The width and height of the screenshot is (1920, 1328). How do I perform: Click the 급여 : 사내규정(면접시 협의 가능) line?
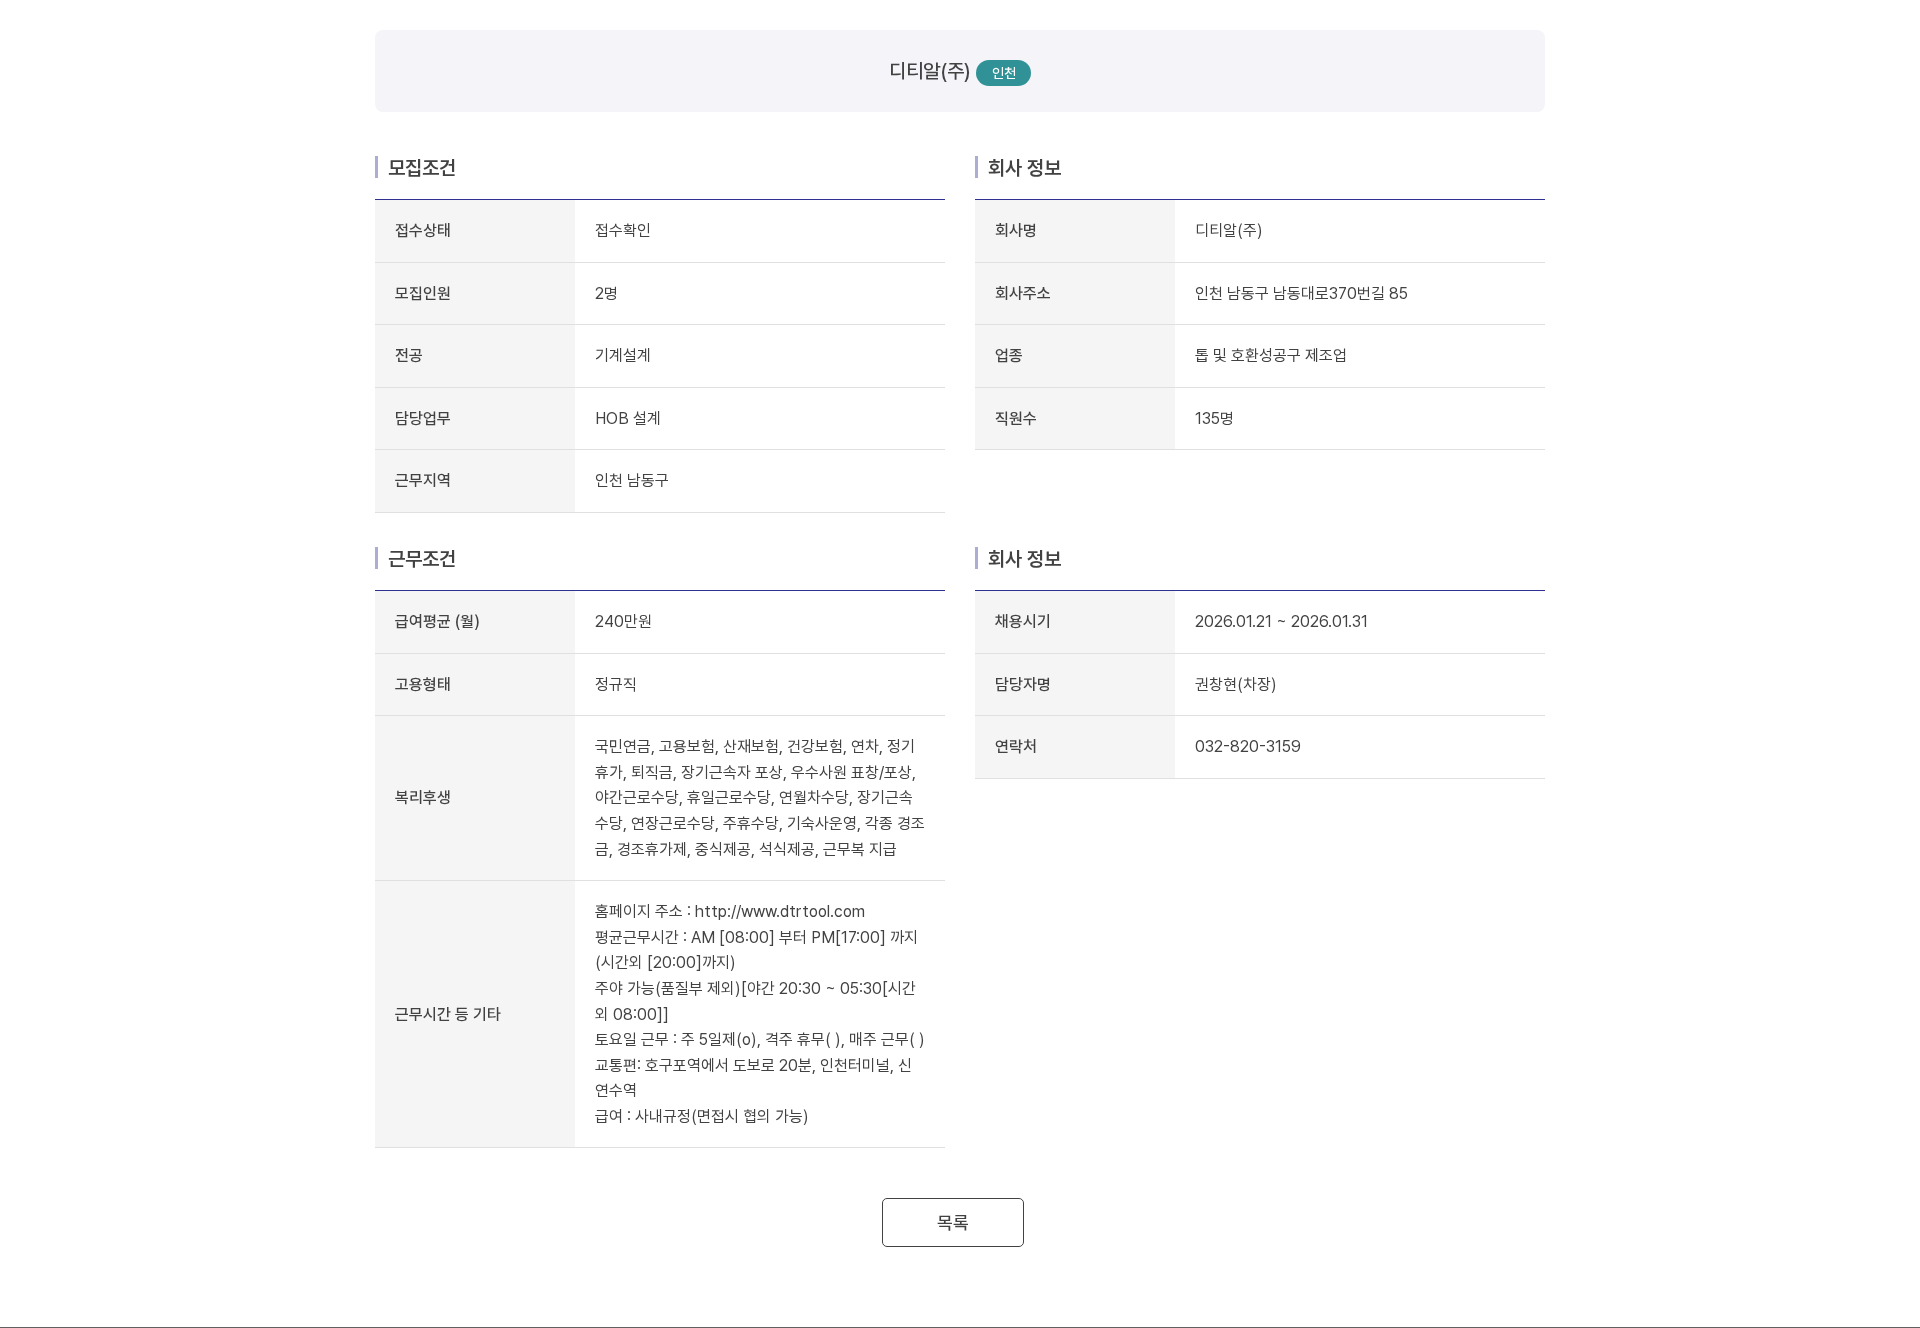tap(701, 1116)
